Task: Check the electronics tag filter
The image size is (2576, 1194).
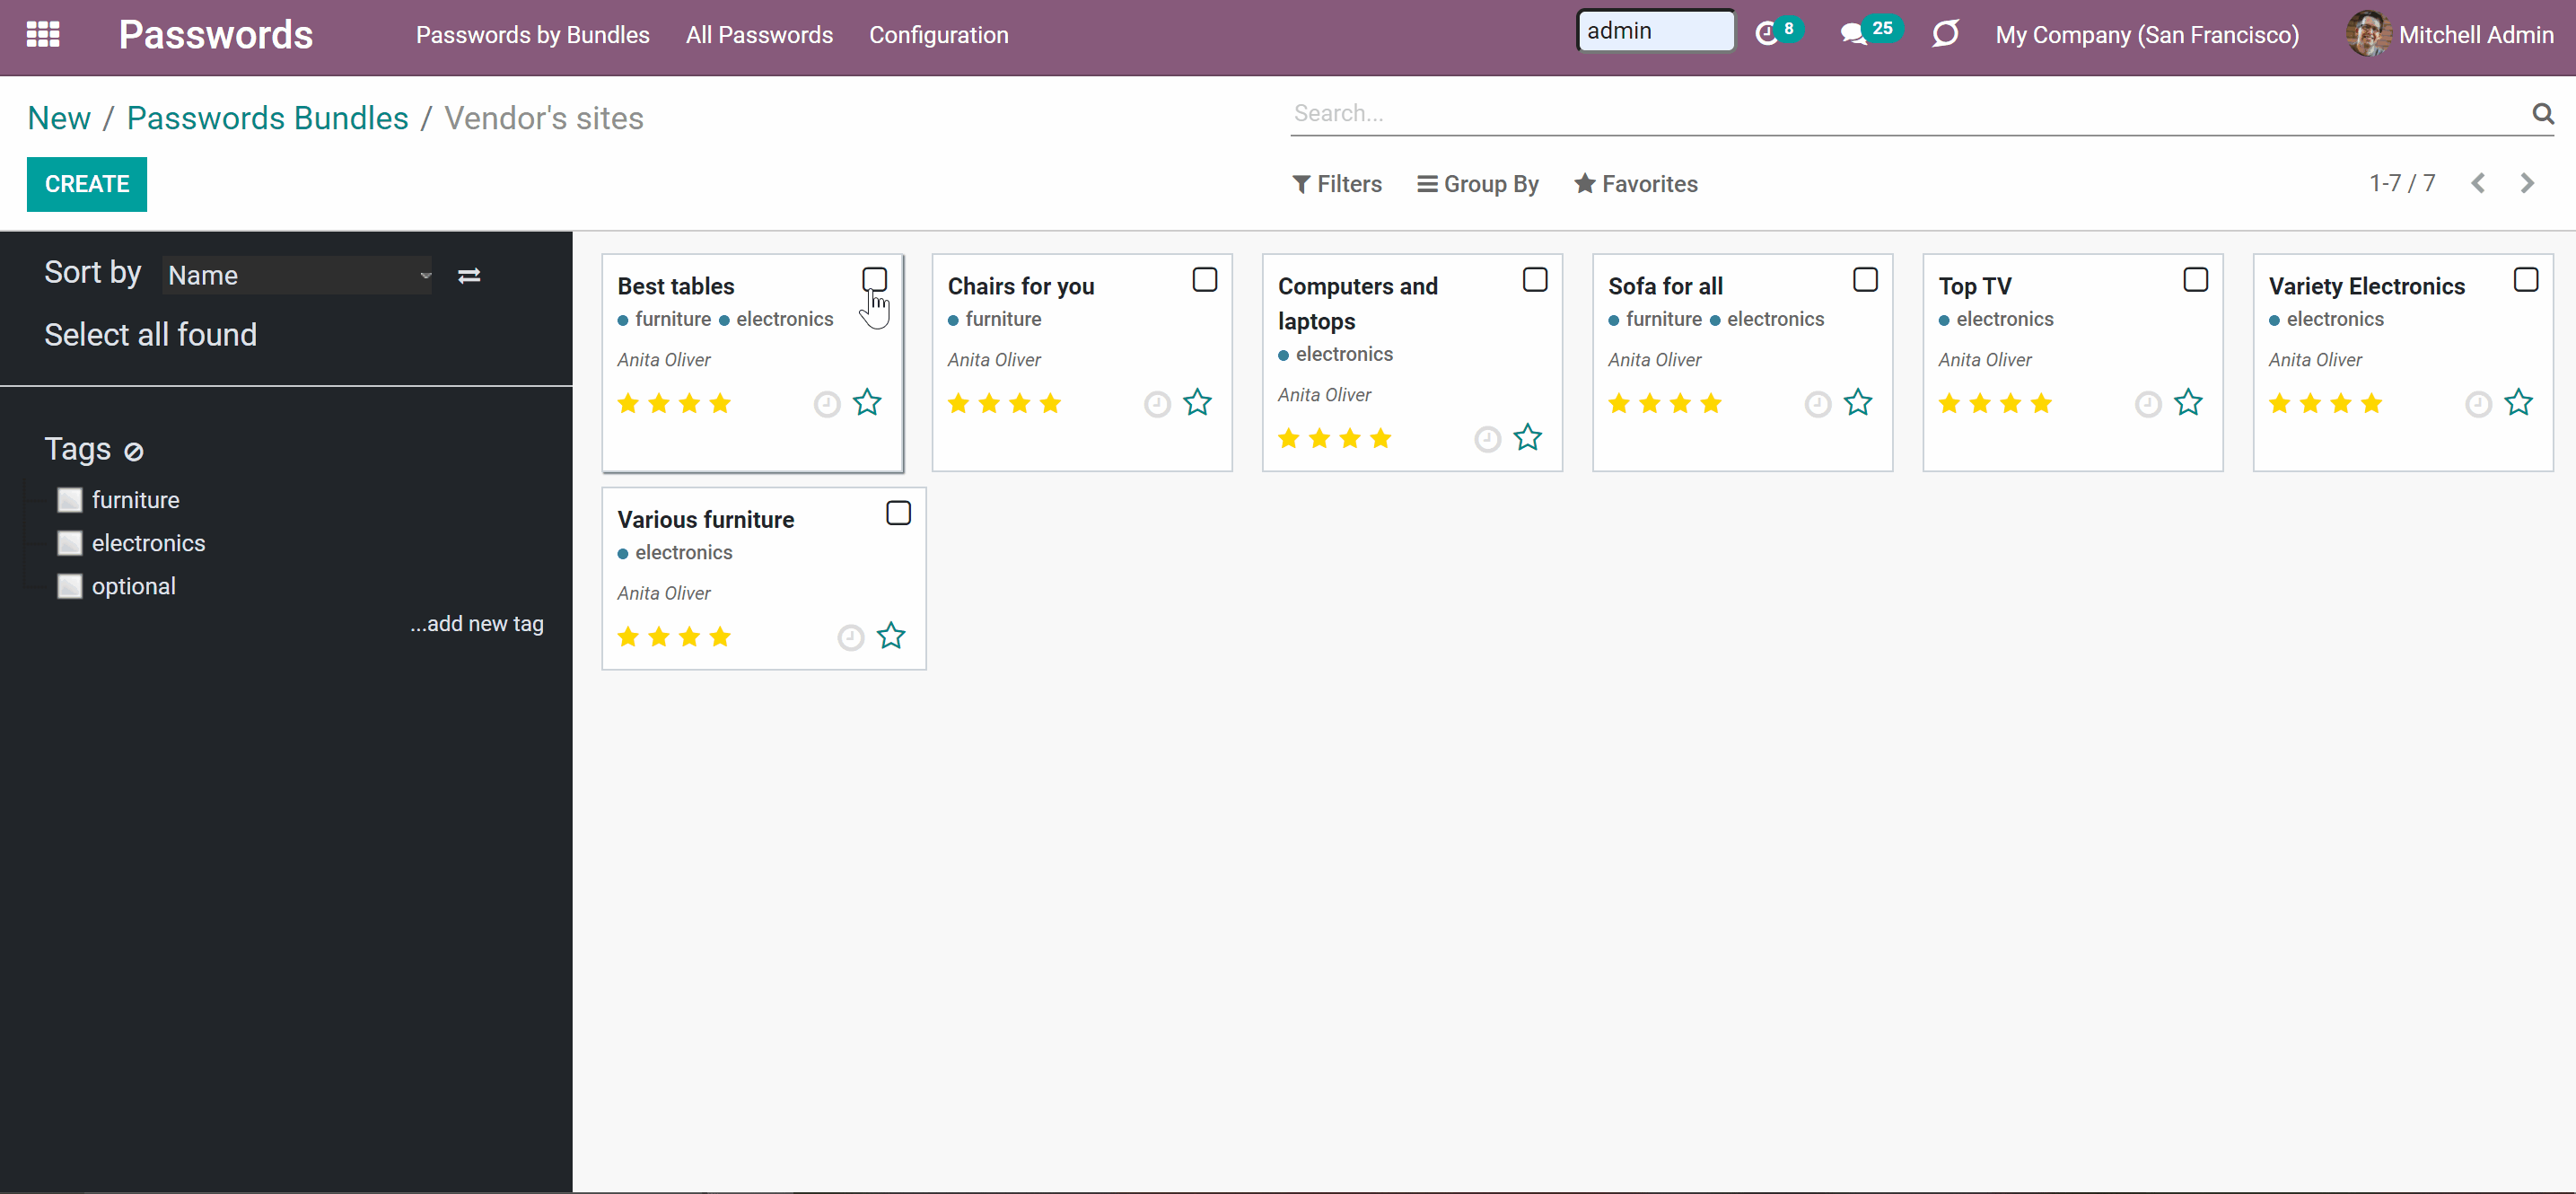Action: point(69,543)
